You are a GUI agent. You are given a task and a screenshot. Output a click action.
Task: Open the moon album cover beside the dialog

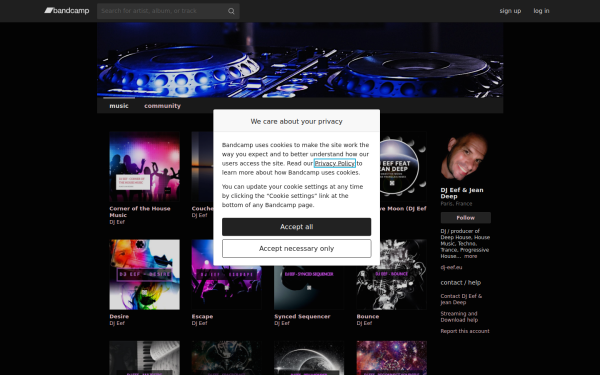[403, 167]
